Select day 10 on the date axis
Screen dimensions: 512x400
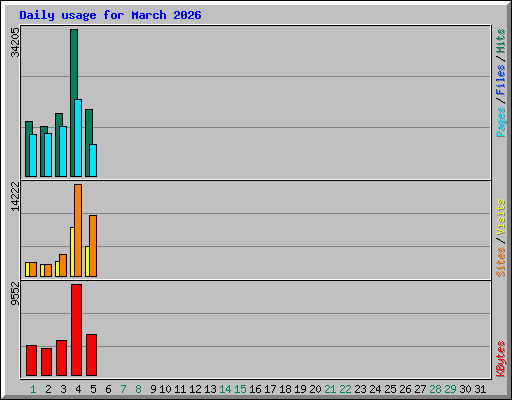coord(165,389)
